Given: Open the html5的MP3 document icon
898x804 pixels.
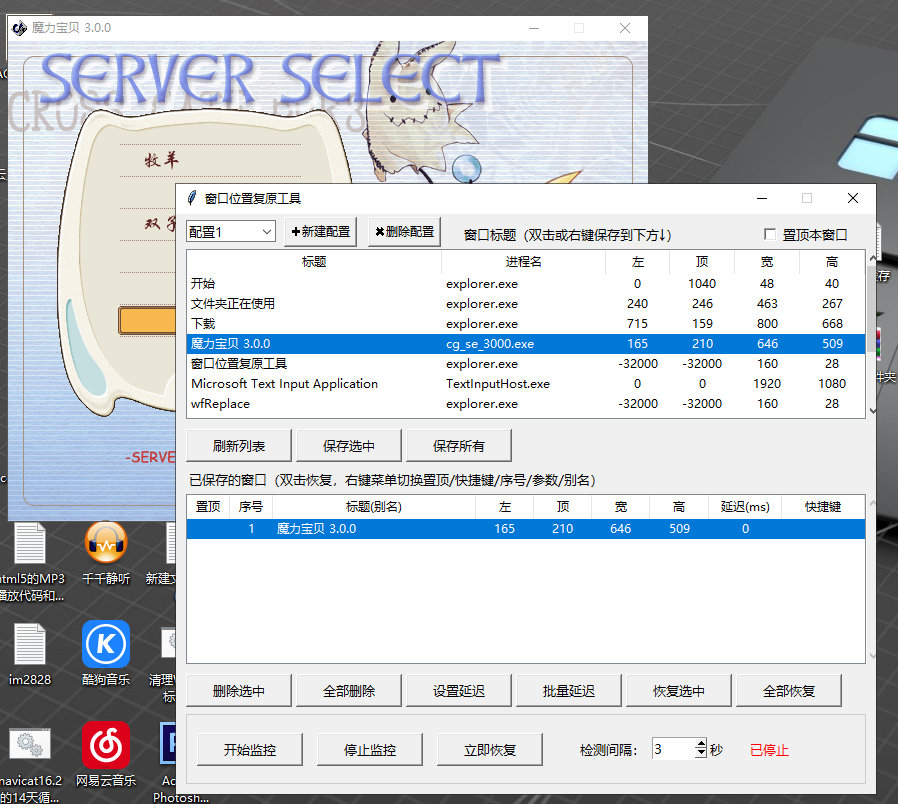Looking at the screenshot, I should pos(30,543).
